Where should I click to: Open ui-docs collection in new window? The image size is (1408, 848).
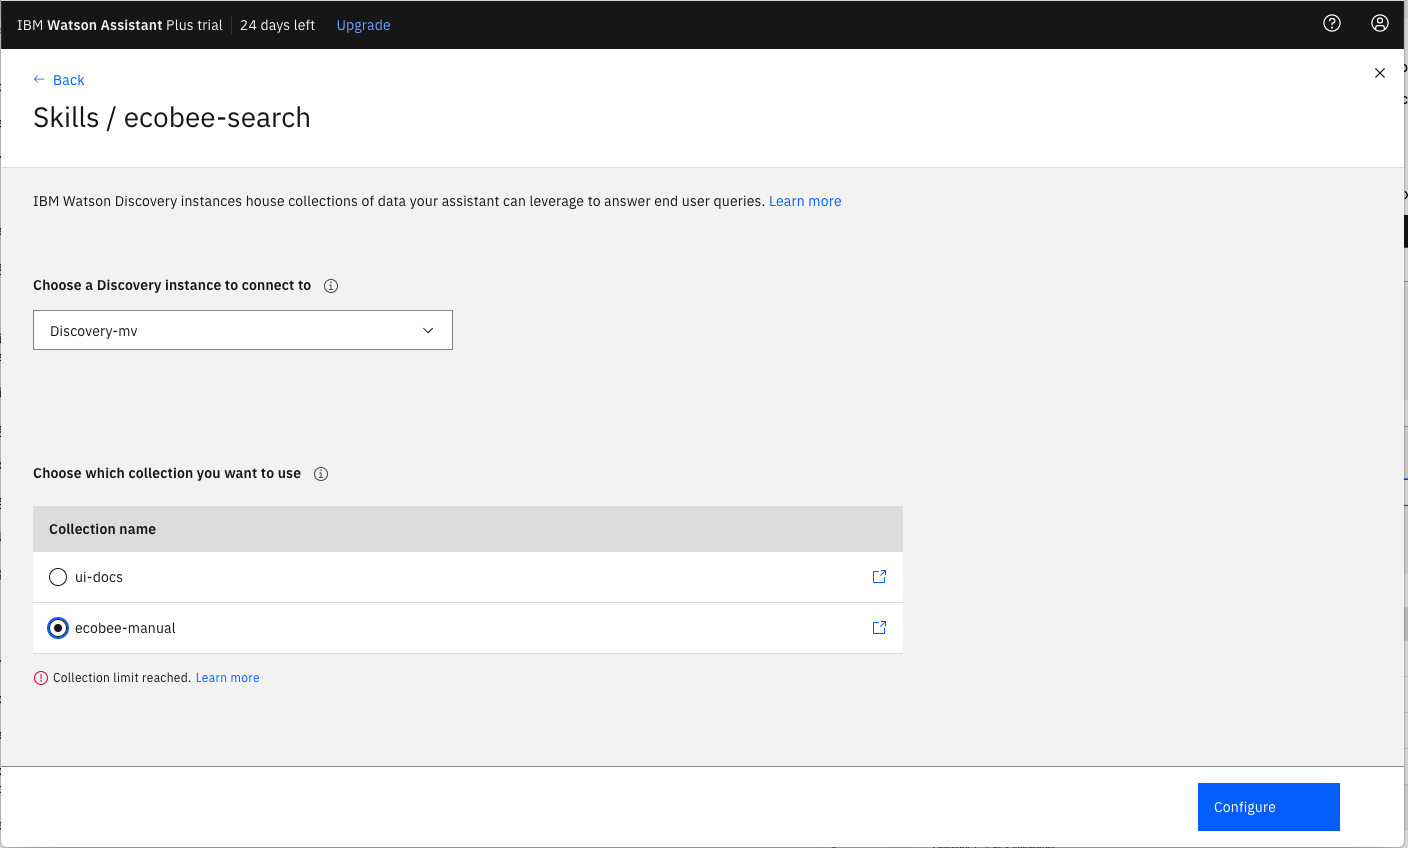880,577
